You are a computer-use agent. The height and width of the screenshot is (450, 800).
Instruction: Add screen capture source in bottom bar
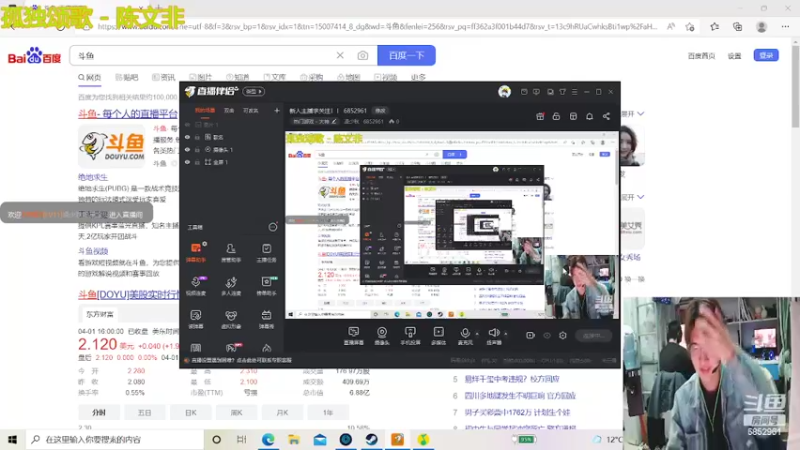tap(354, 336)
